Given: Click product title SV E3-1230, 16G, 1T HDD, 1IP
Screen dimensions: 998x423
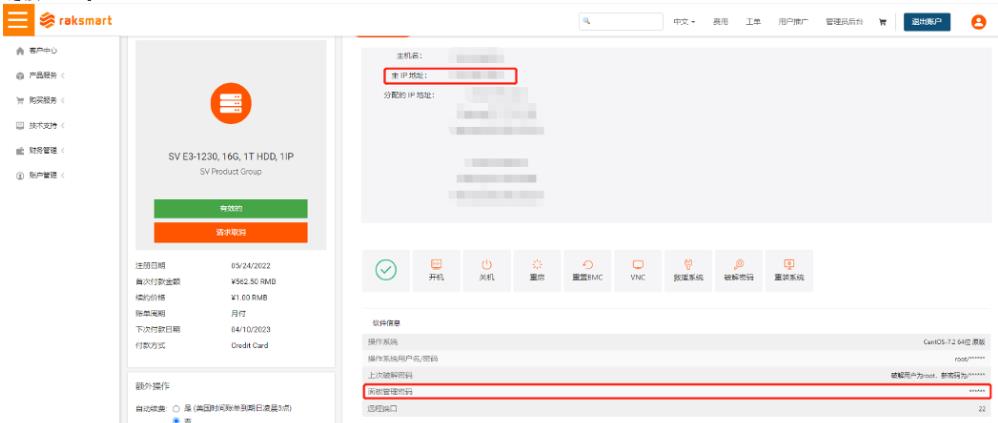Looking at the screenshot, I should coord(231,156).
